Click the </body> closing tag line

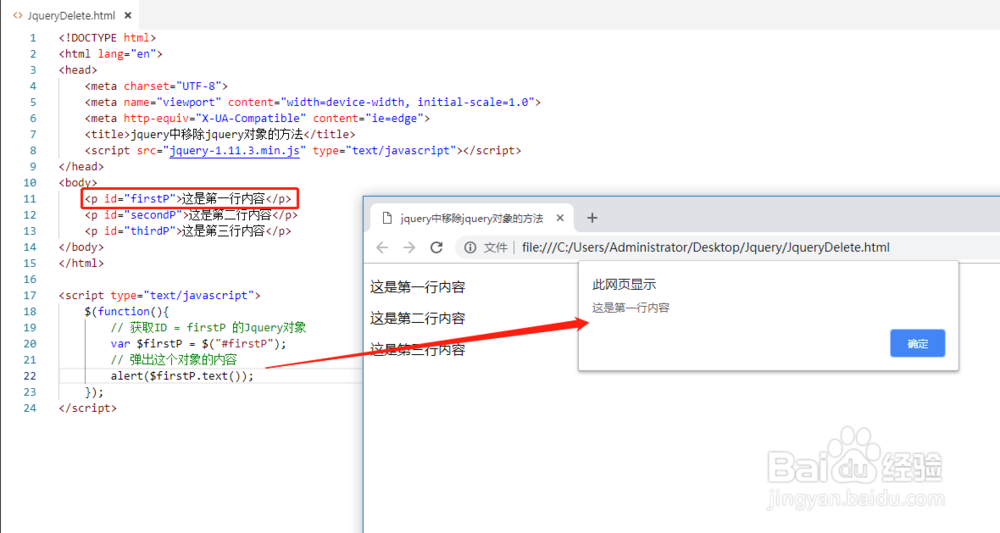[x=81, y=247]
